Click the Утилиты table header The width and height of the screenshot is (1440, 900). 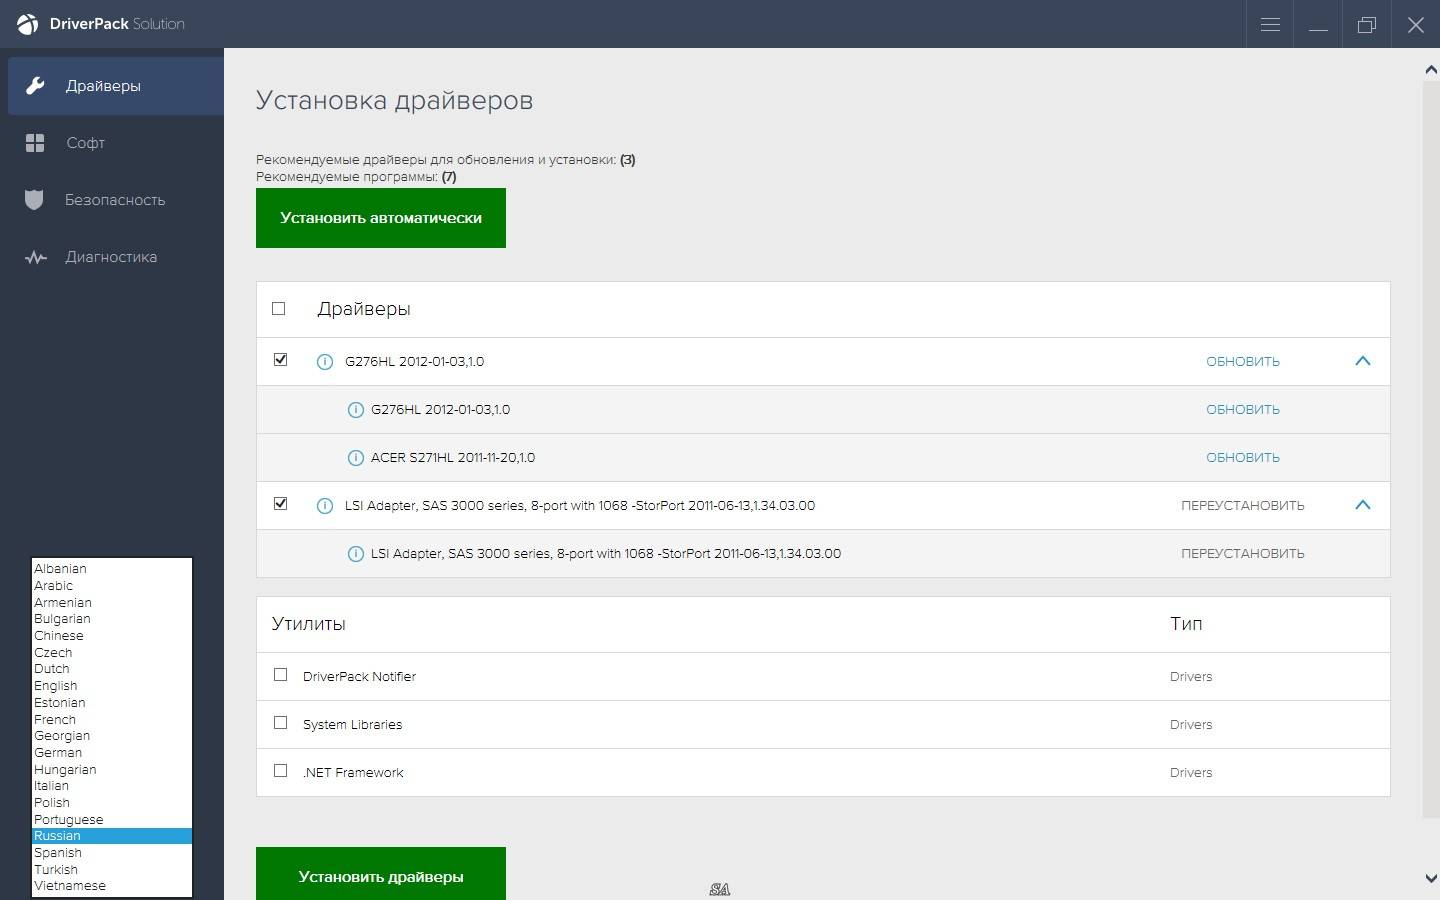click(x=308, y=624)
